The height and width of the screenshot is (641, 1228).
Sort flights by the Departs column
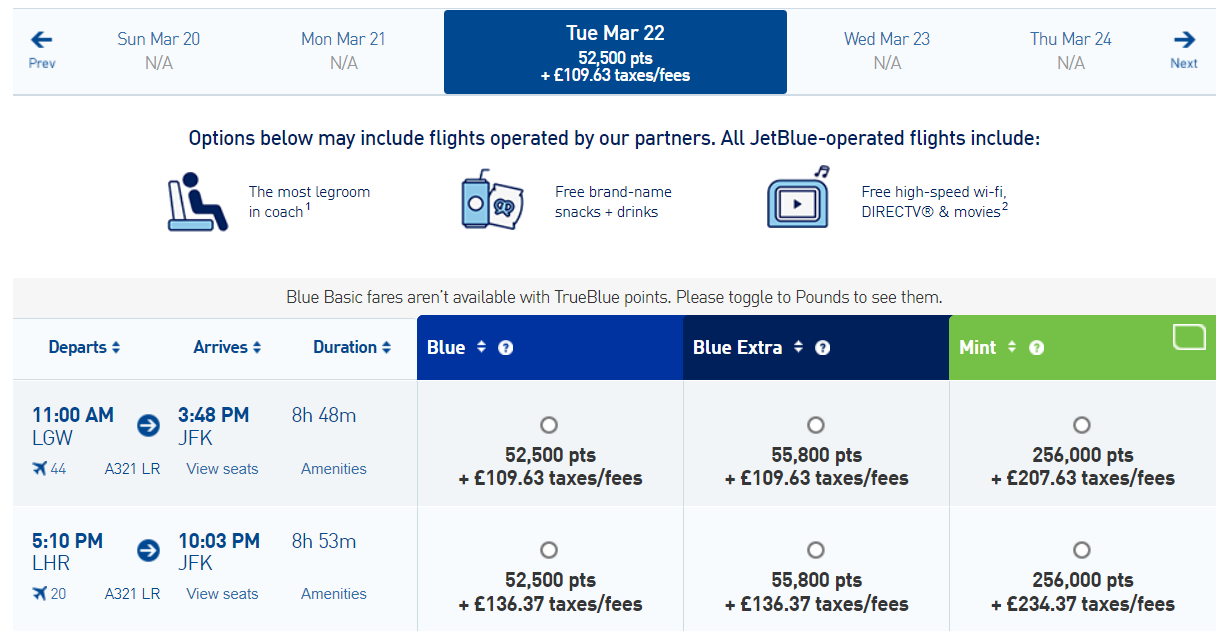coord(84,347)
